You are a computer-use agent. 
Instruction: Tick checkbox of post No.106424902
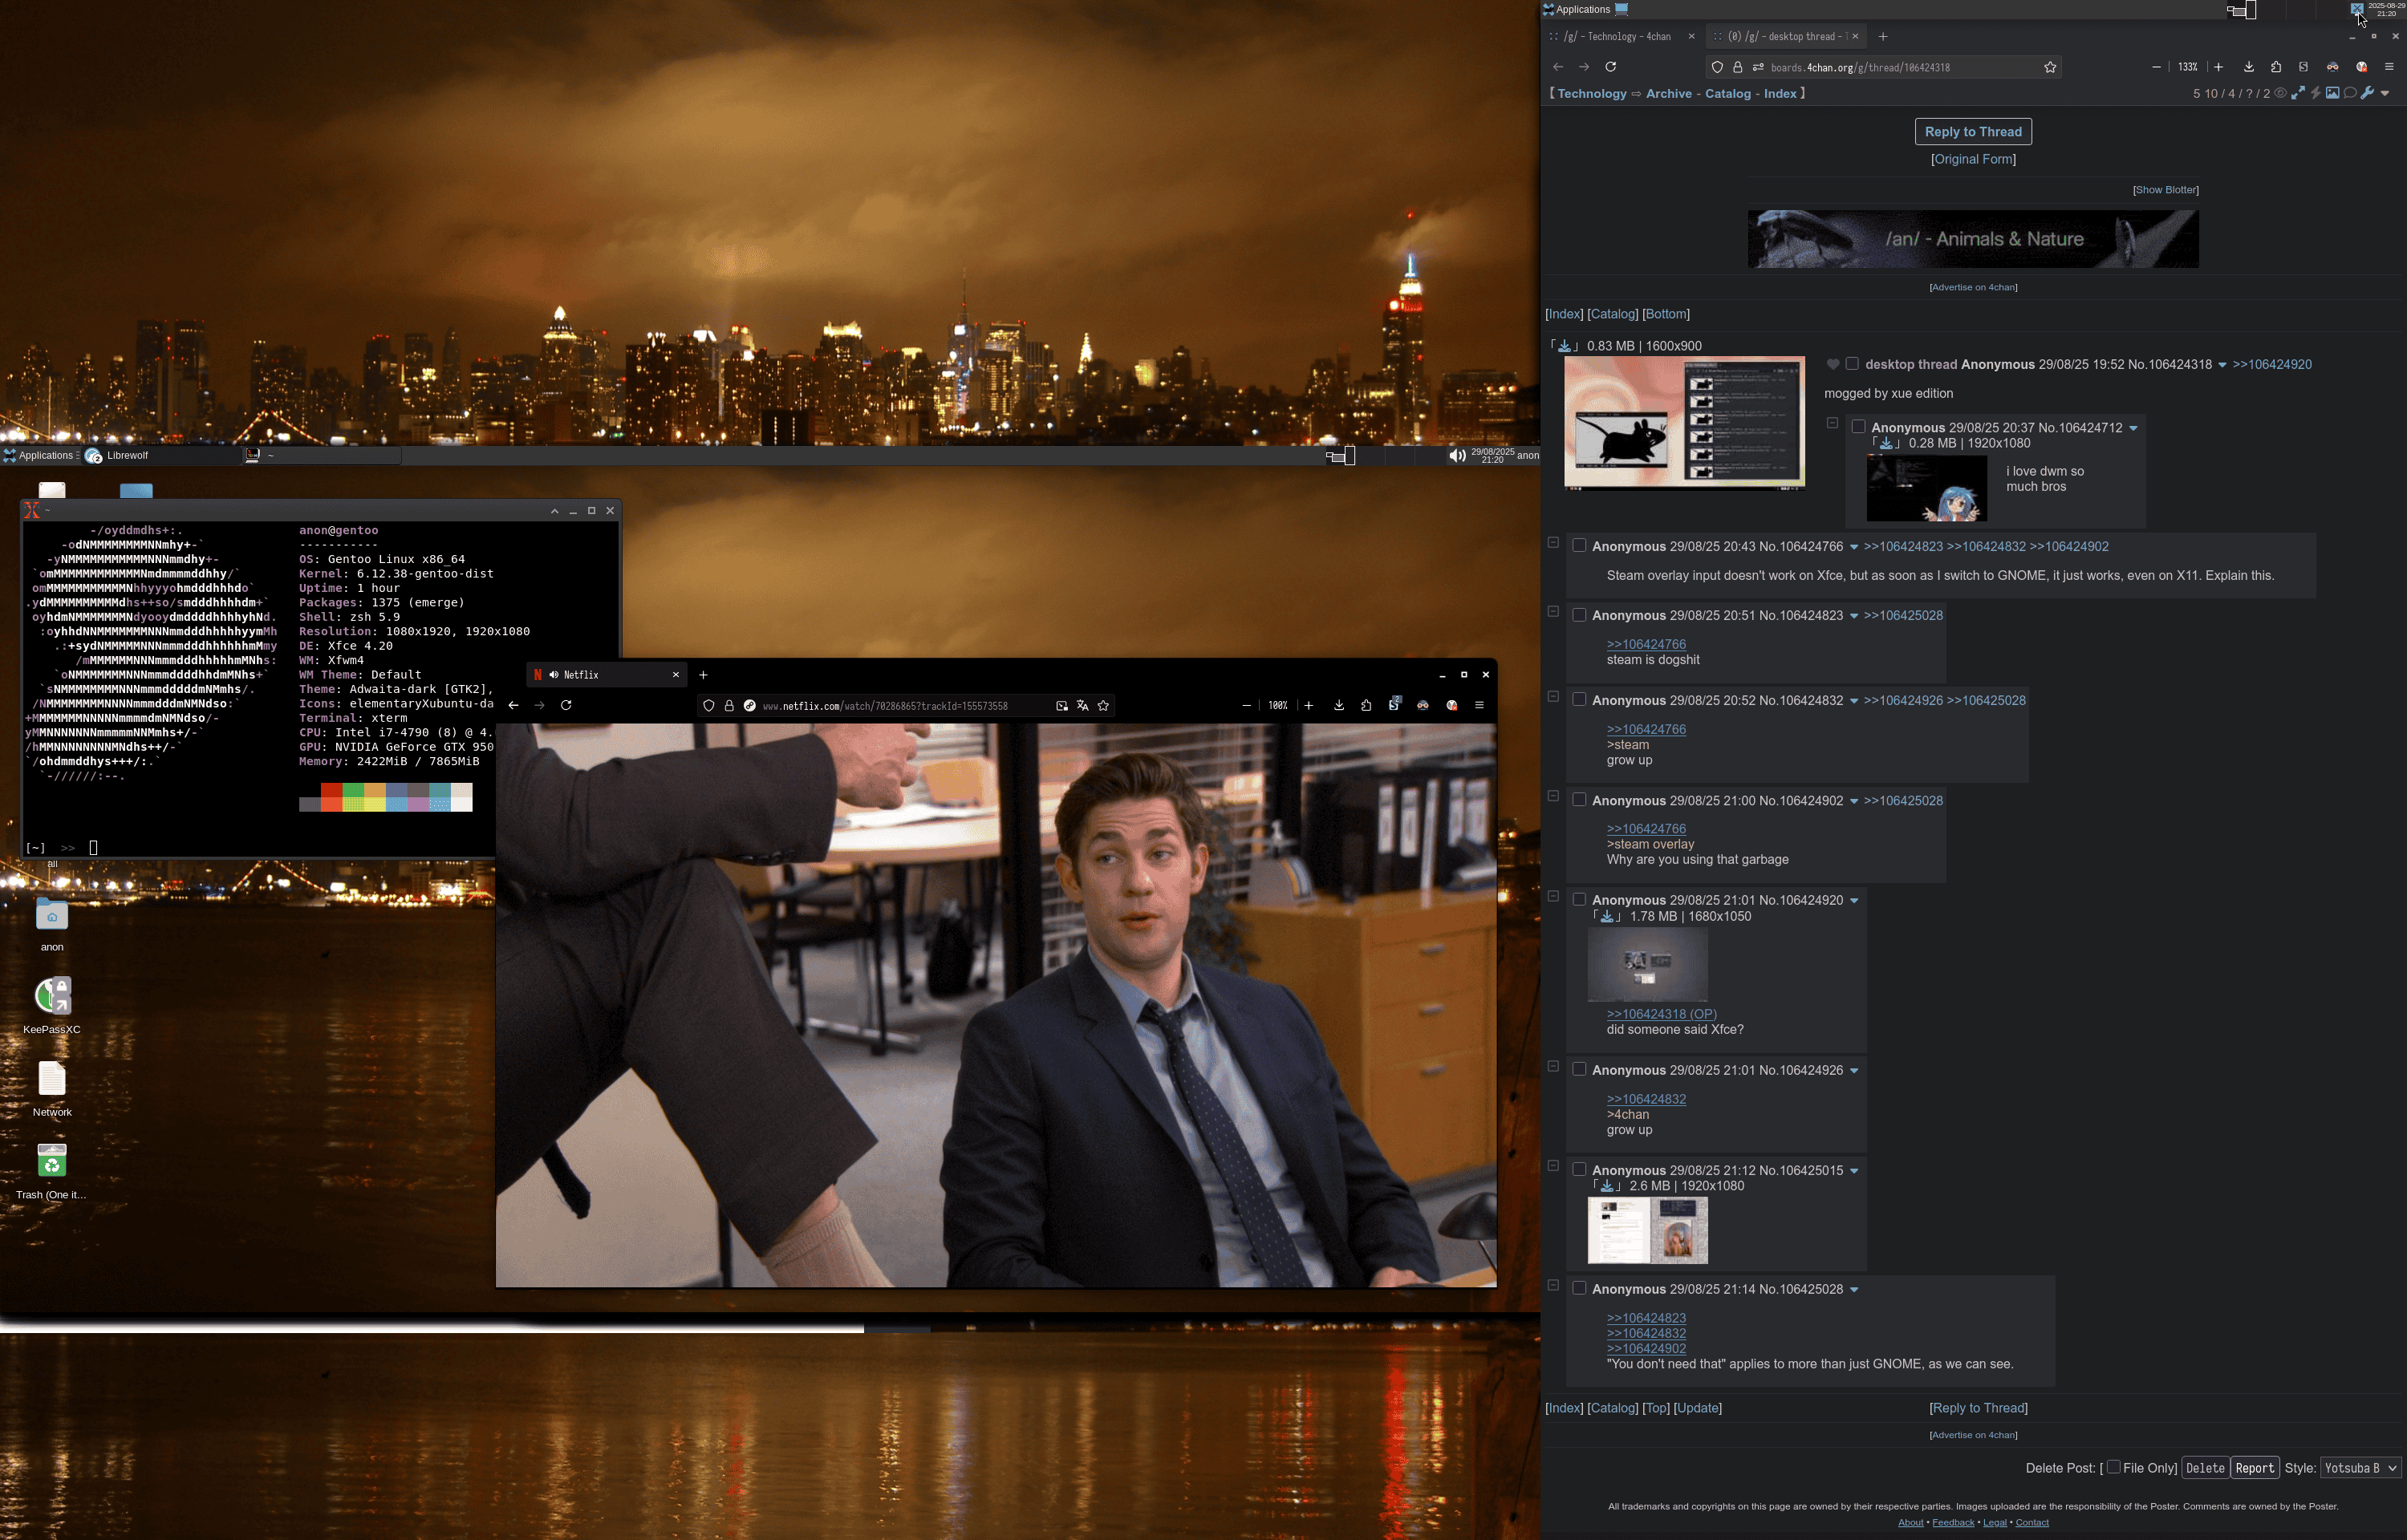coord(1579,800)
